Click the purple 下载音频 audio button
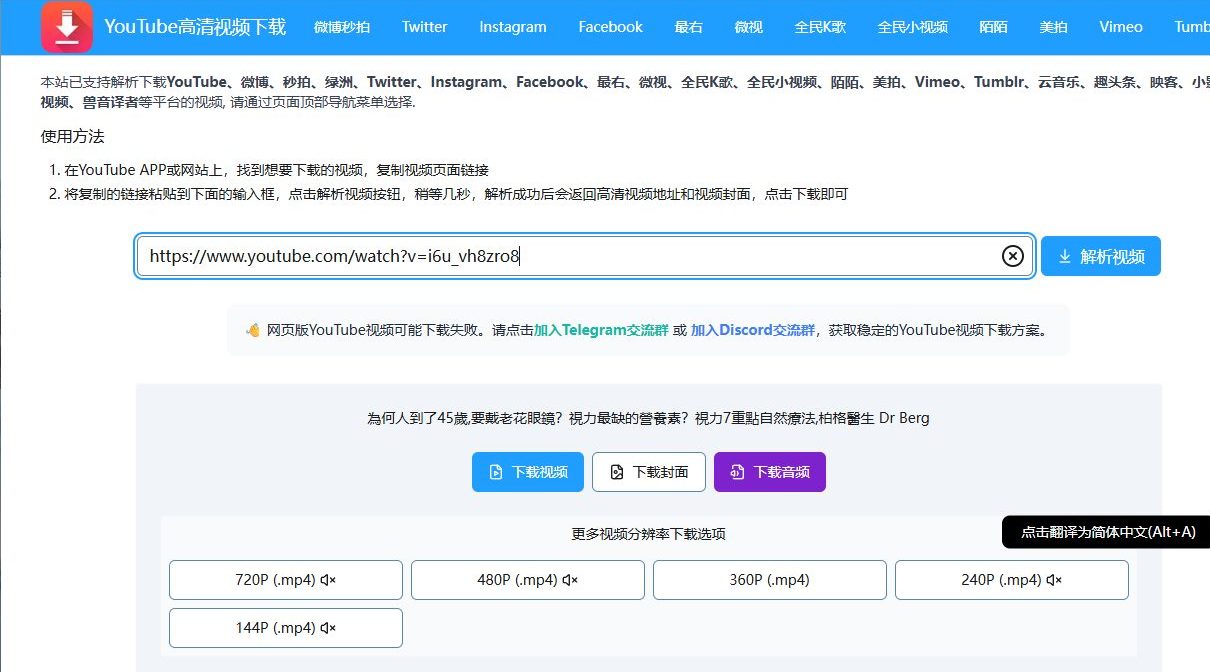1210x672 pixels. (x=769, y=472)
